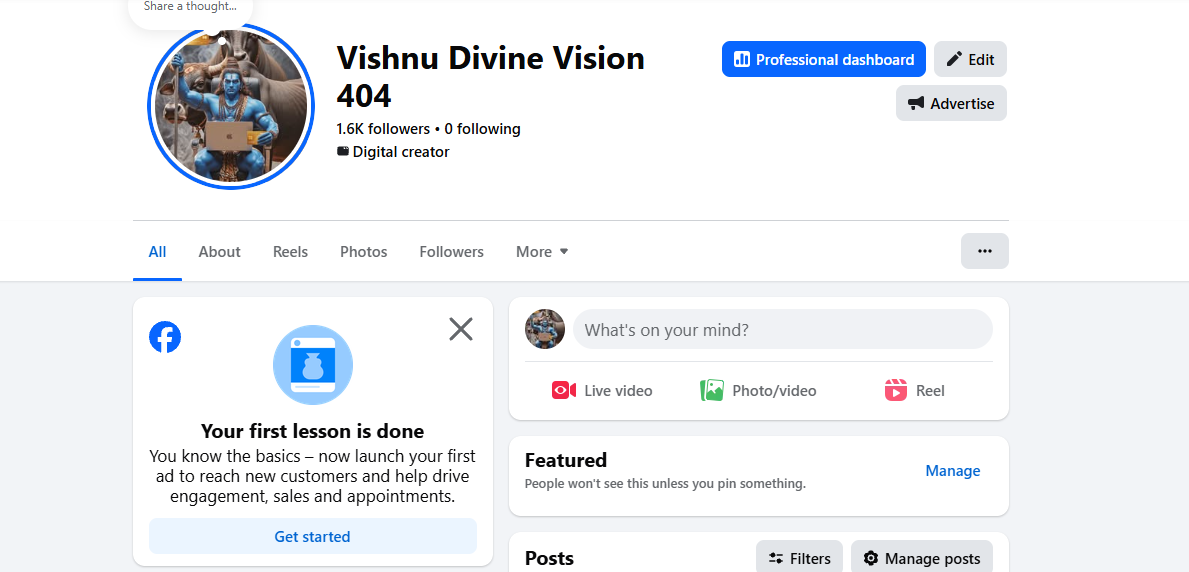View the Followers tab
This screenshot has height=572, width=1189.
451,252
